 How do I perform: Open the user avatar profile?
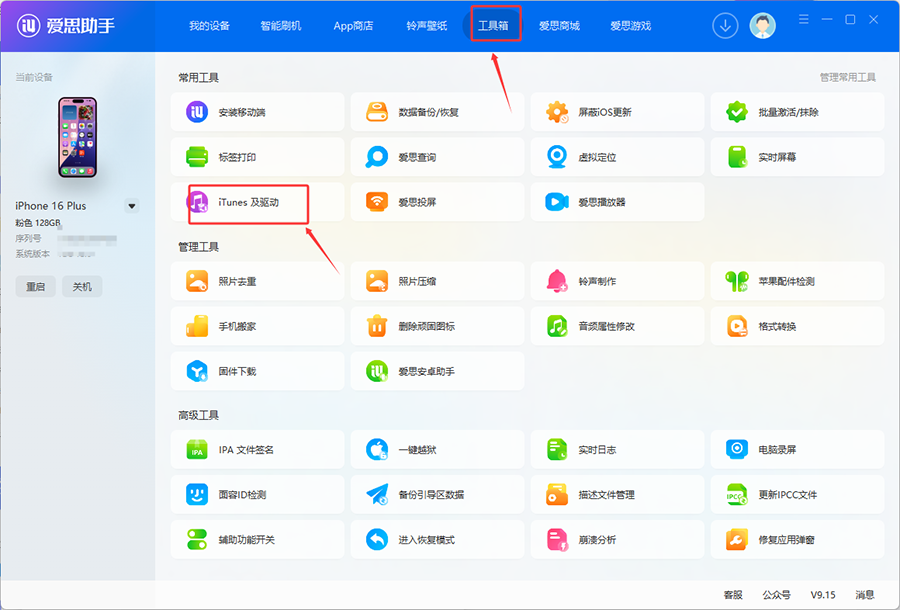pos(763,26)
